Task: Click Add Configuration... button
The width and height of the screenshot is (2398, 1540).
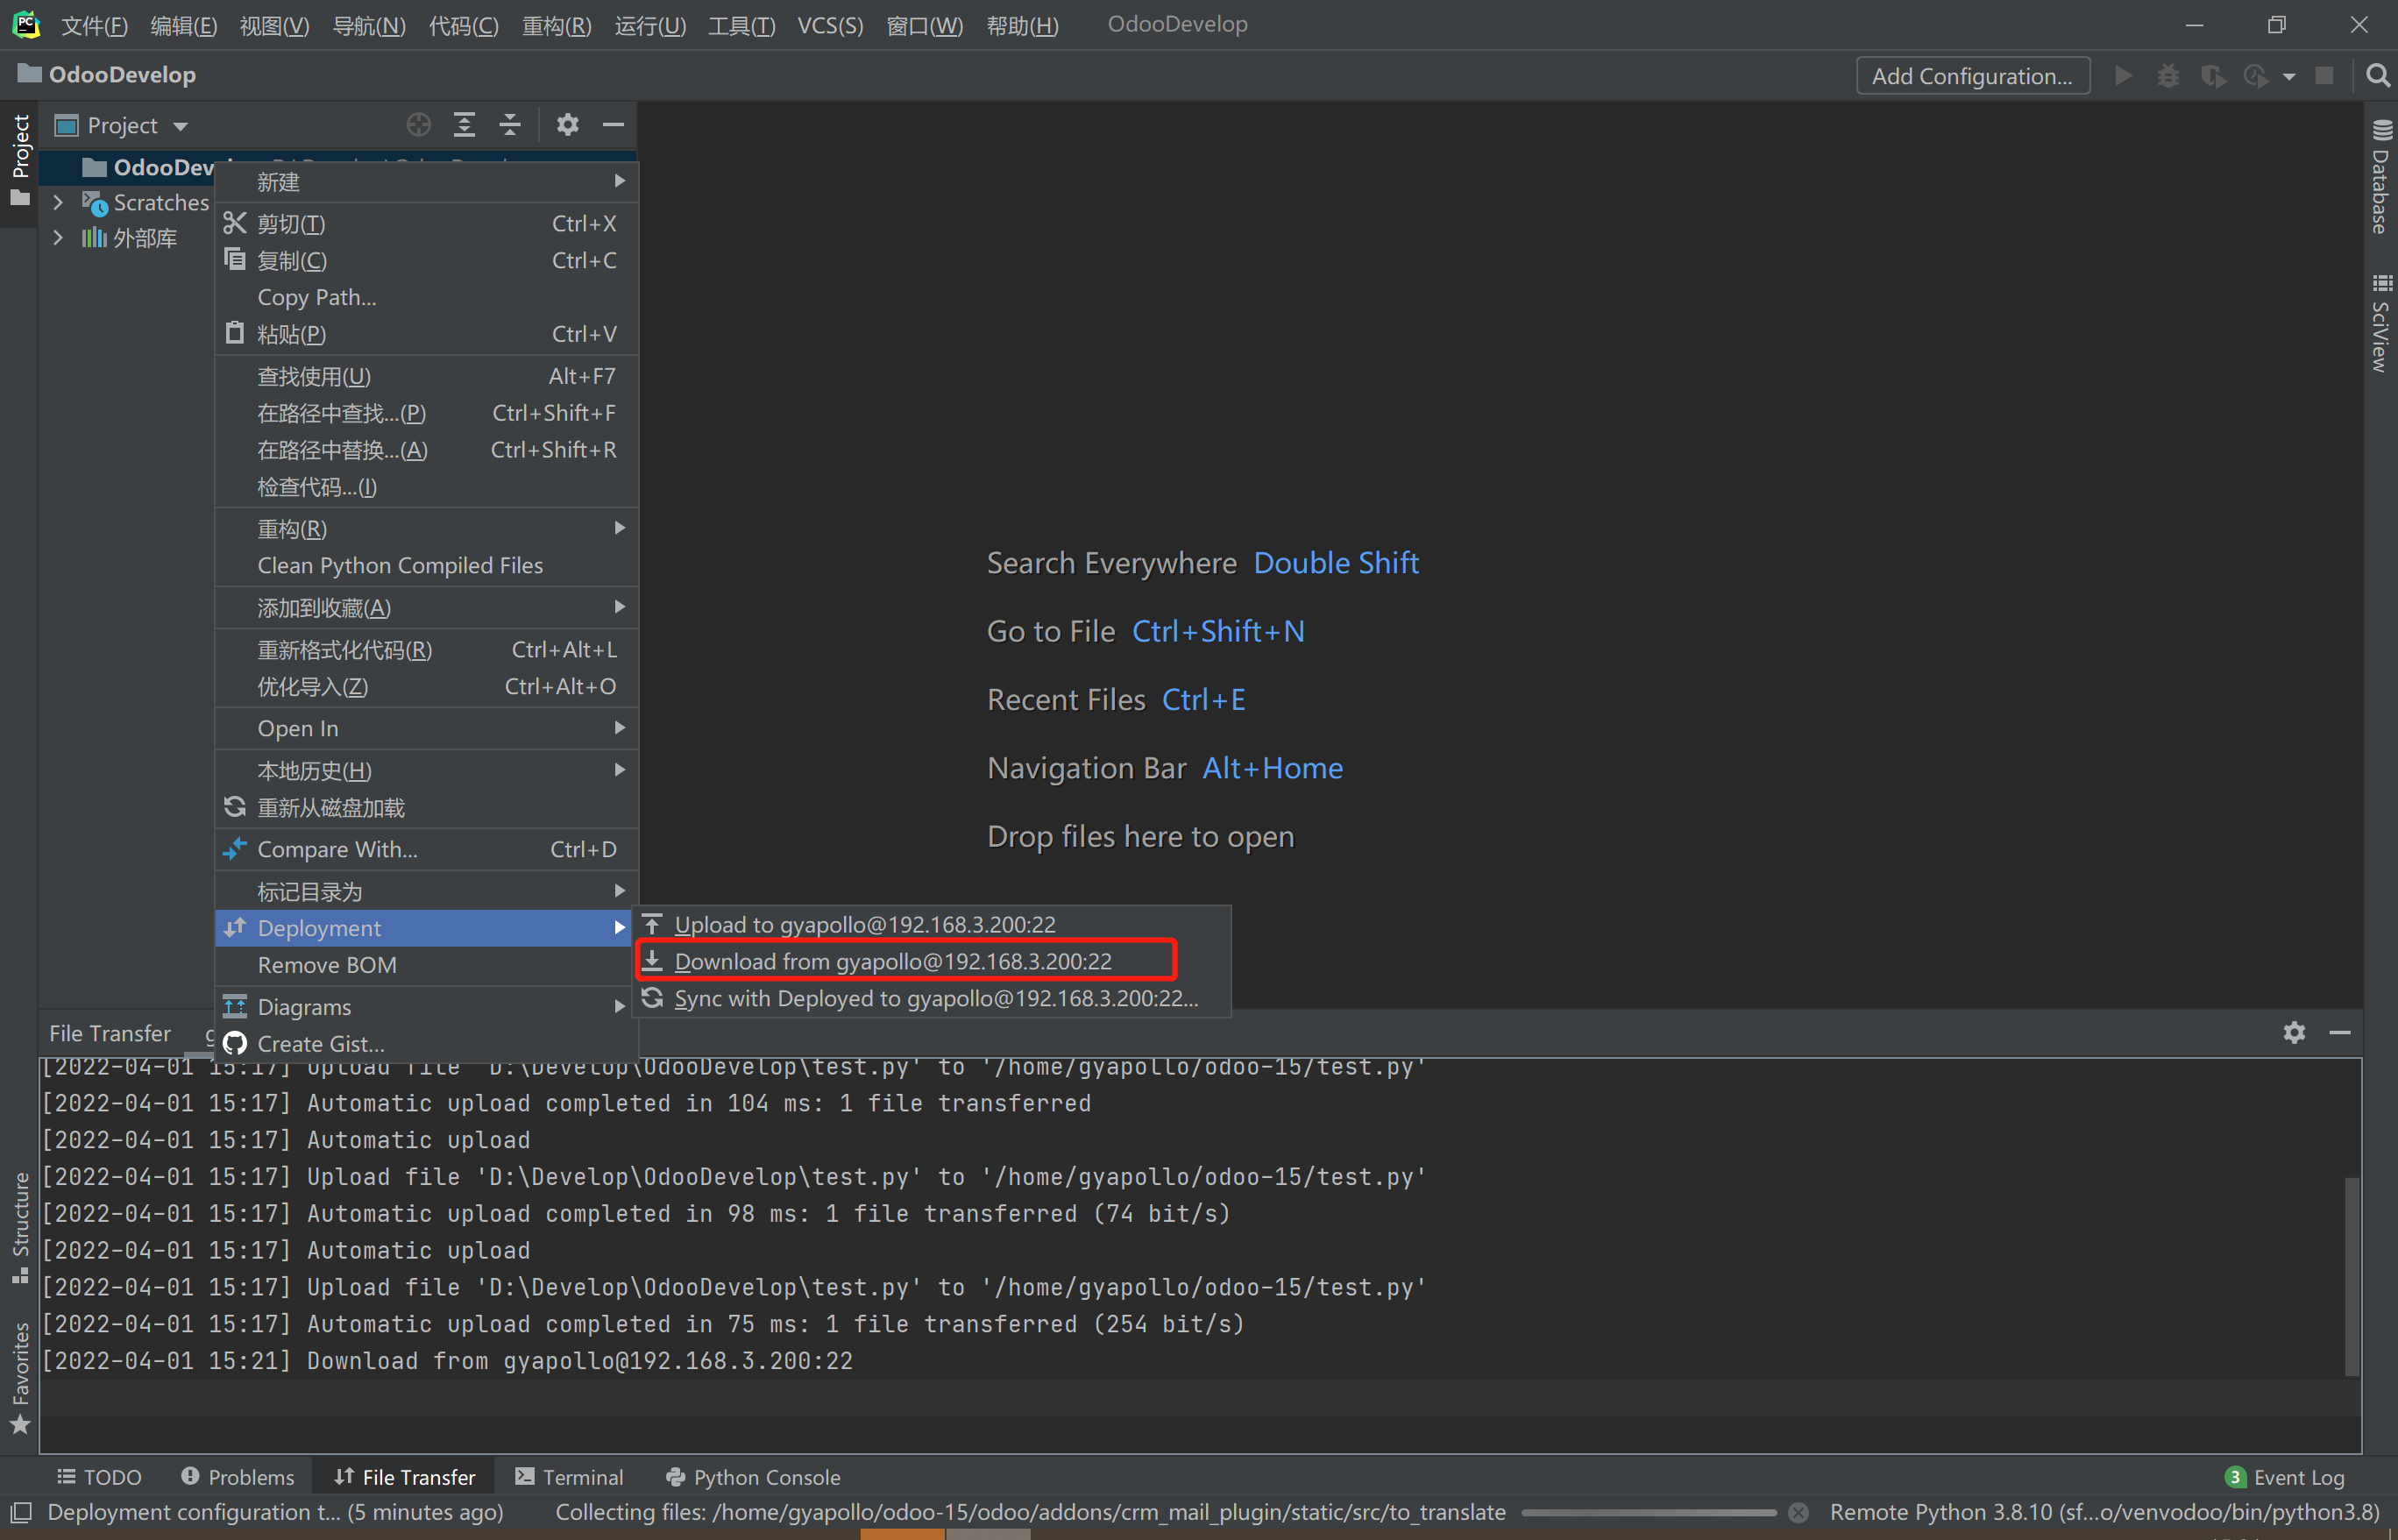Action: [1972, 76]
